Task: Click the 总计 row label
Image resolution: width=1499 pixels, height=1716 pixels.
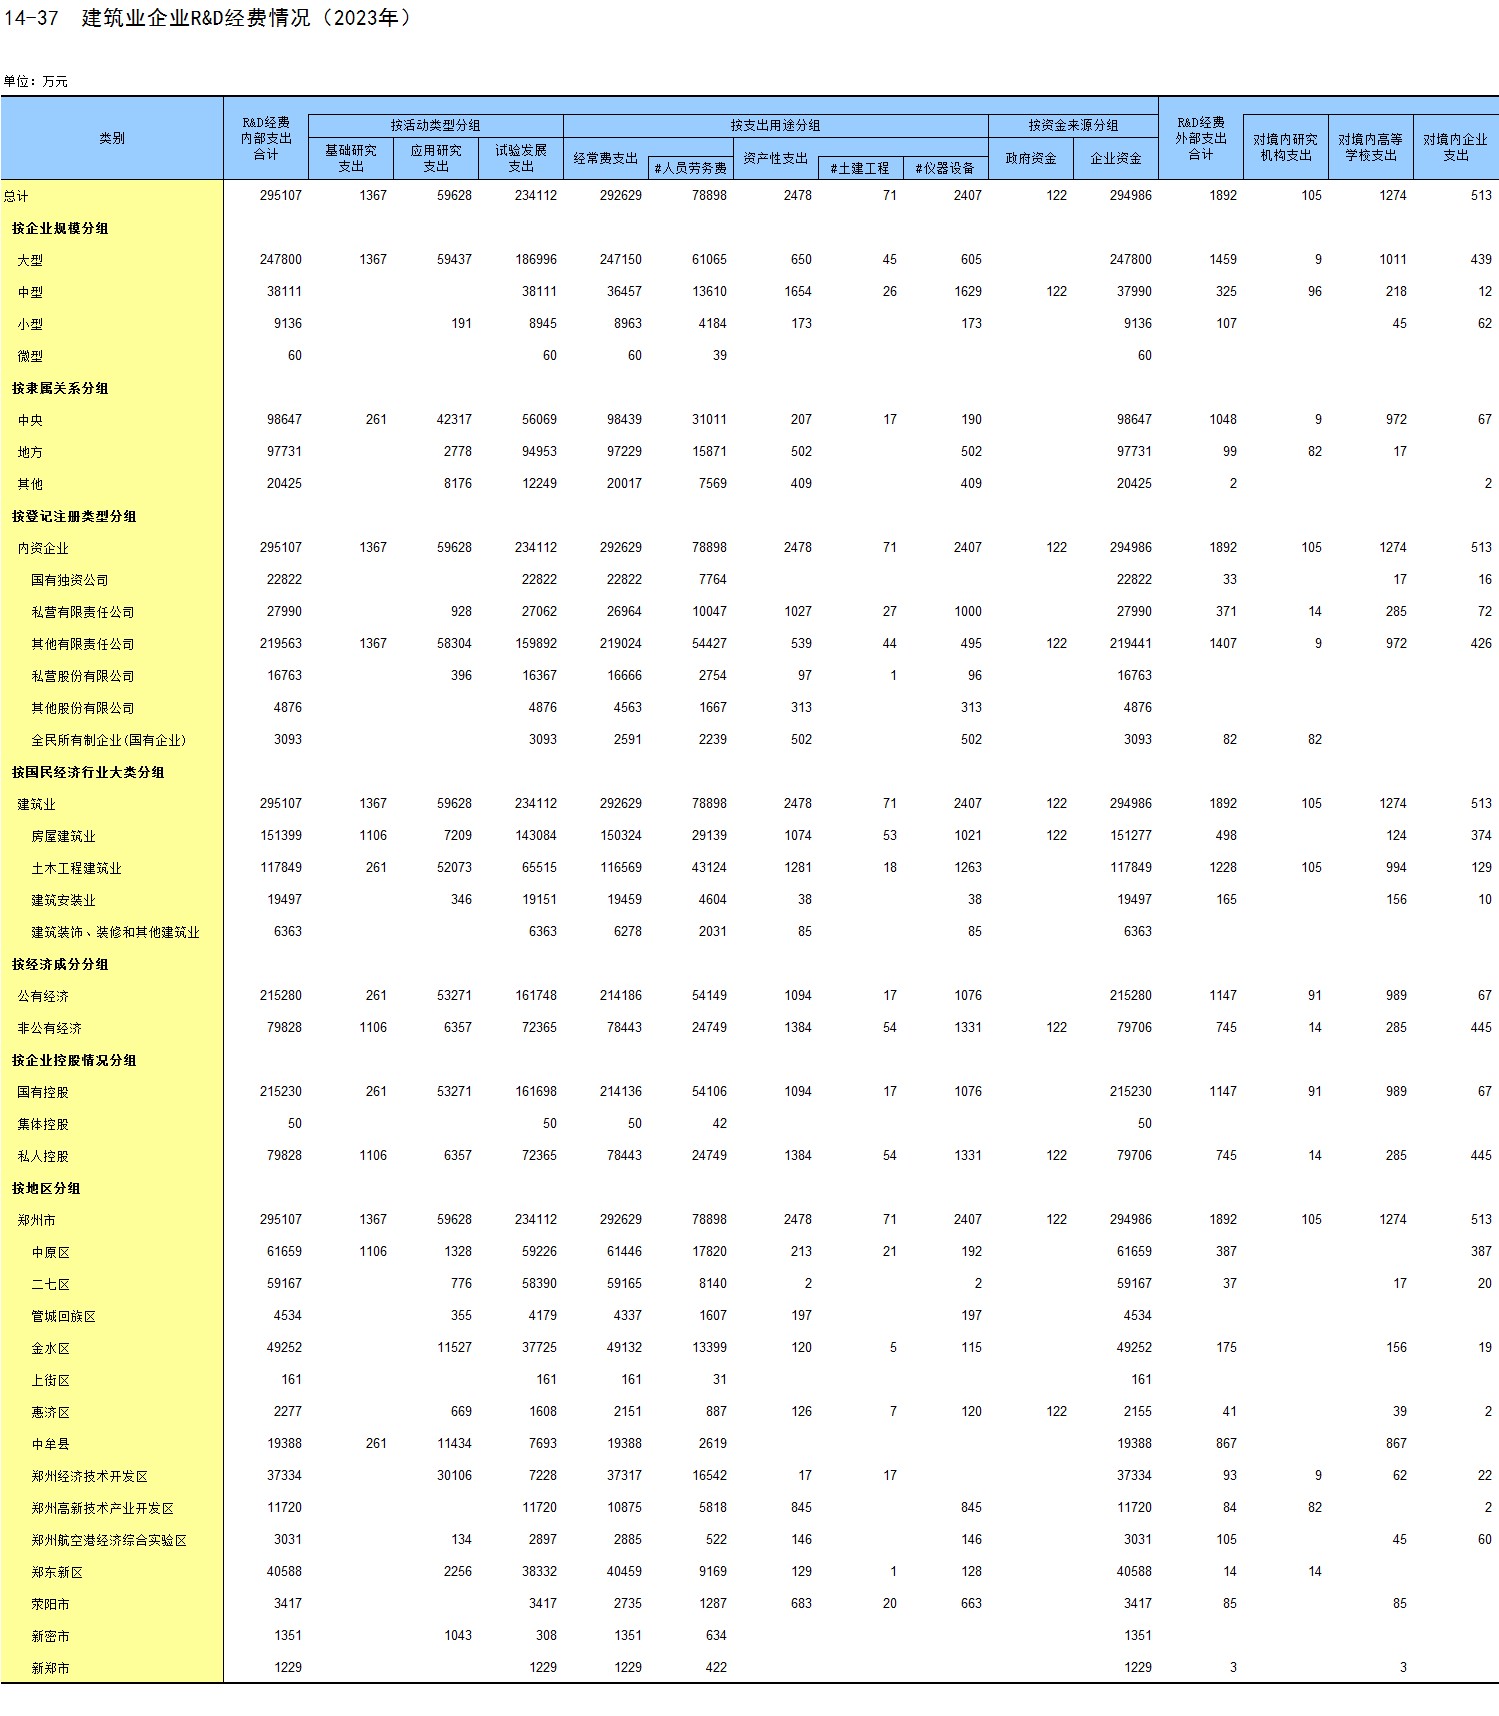Action: 17,196
